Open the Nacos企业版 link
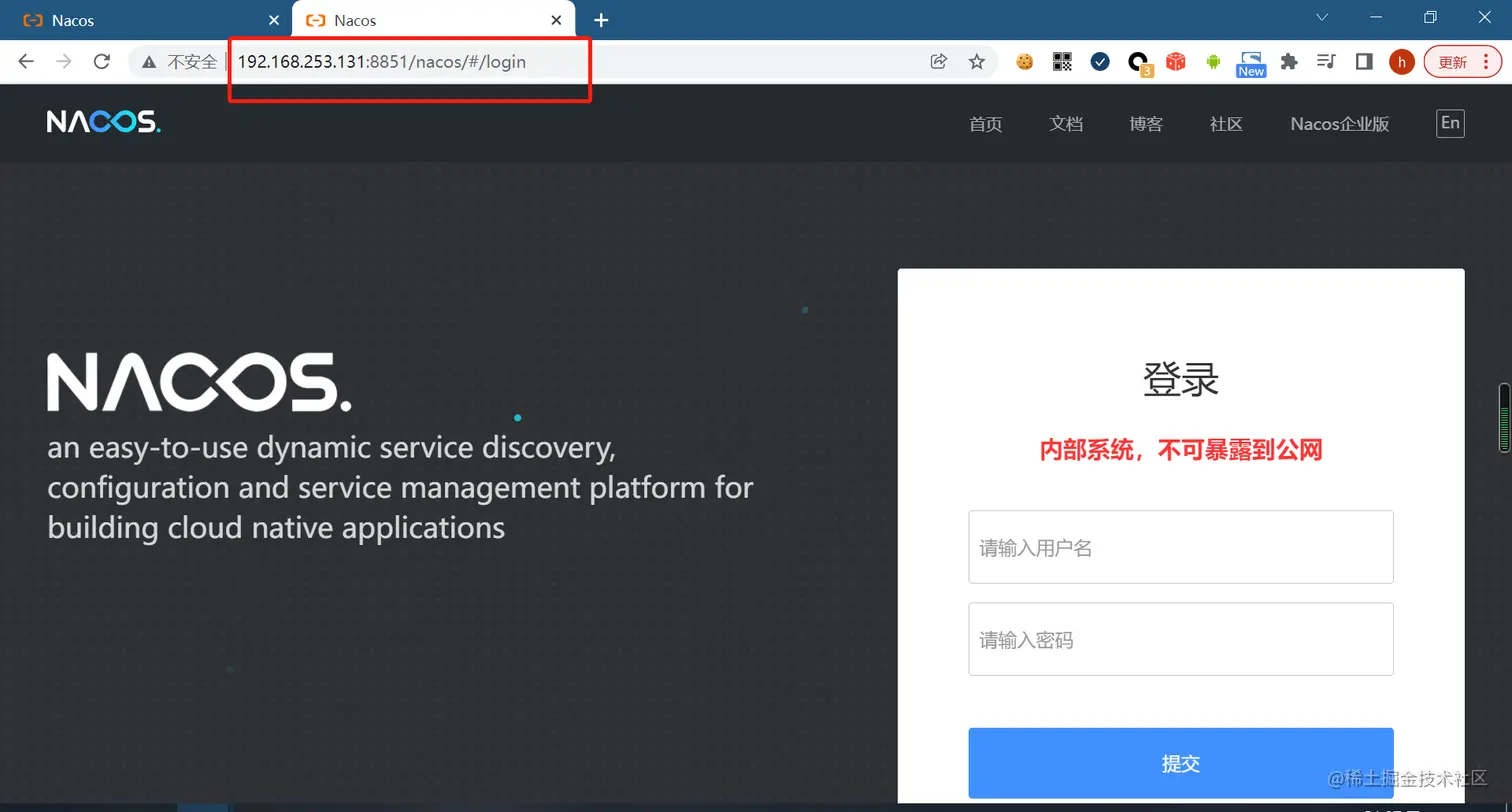The image size is (1512, 812). click(x=1340, y=124)
